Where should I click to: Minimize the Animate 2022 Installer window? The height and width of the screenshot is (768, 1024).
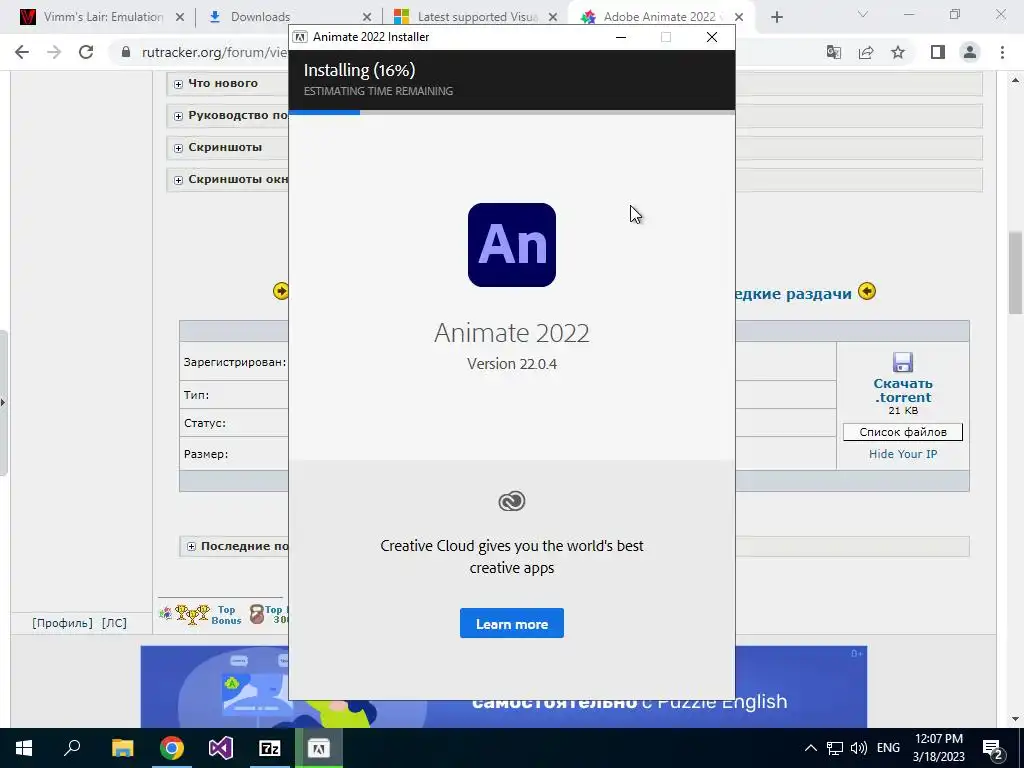[x=621, y=37]
